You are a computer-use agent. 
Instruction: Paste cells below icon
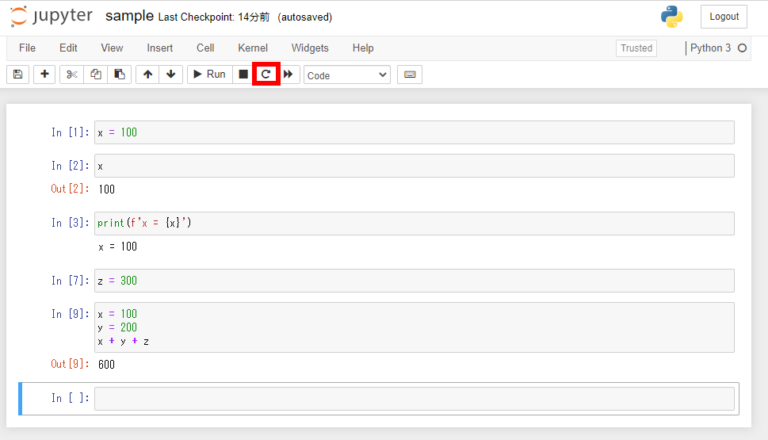[120, 74]
